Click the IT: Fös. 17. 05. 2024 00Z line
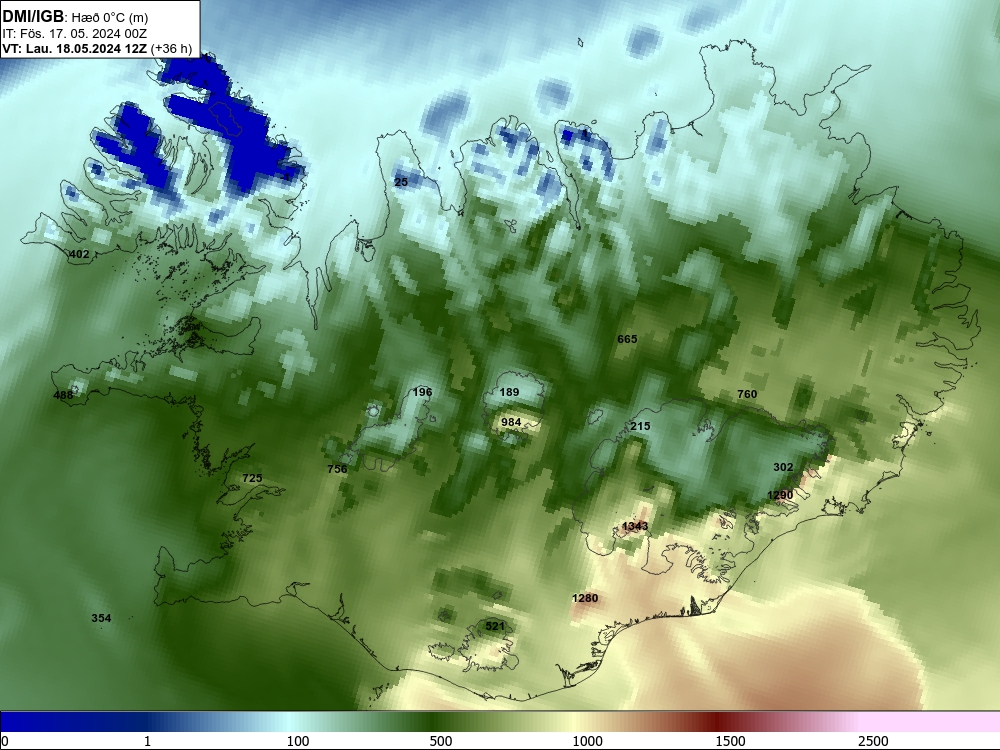The image size is (1000, 750). (75, 34)
